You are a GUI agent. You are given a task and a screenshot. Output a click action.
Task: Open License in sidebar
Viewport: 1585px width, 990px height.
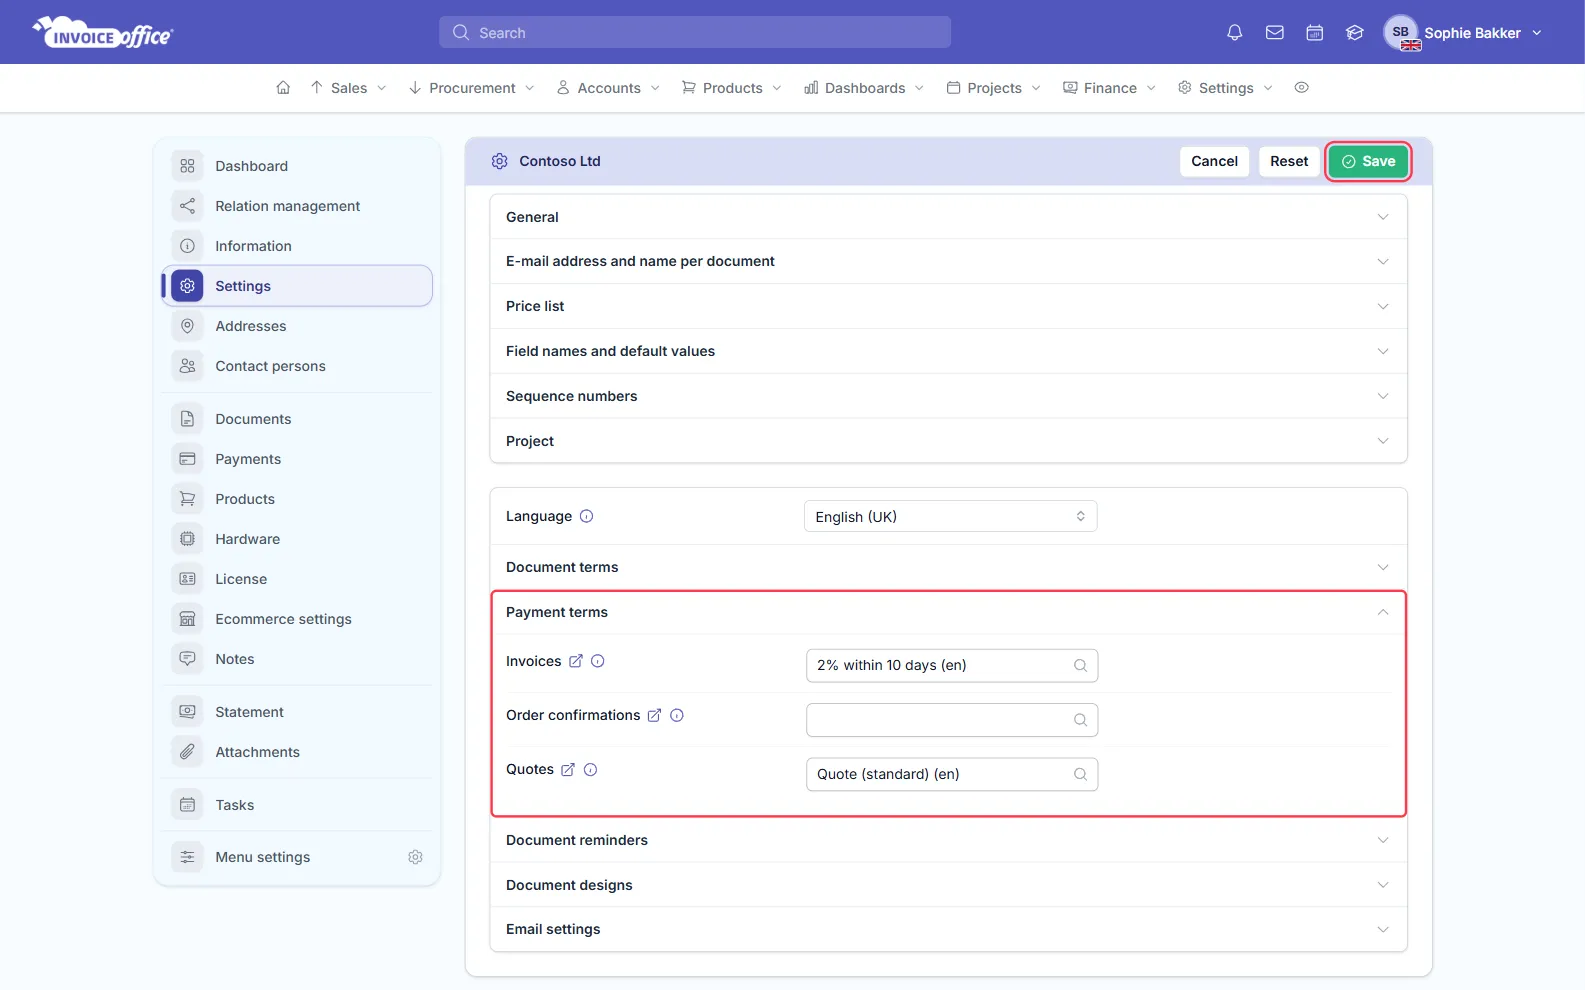[297, 579]
